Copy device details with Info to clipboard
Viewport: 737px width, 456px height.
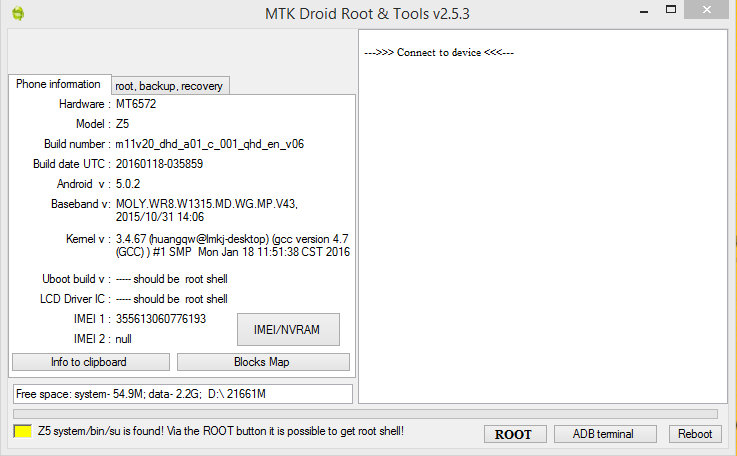[89, 362]
